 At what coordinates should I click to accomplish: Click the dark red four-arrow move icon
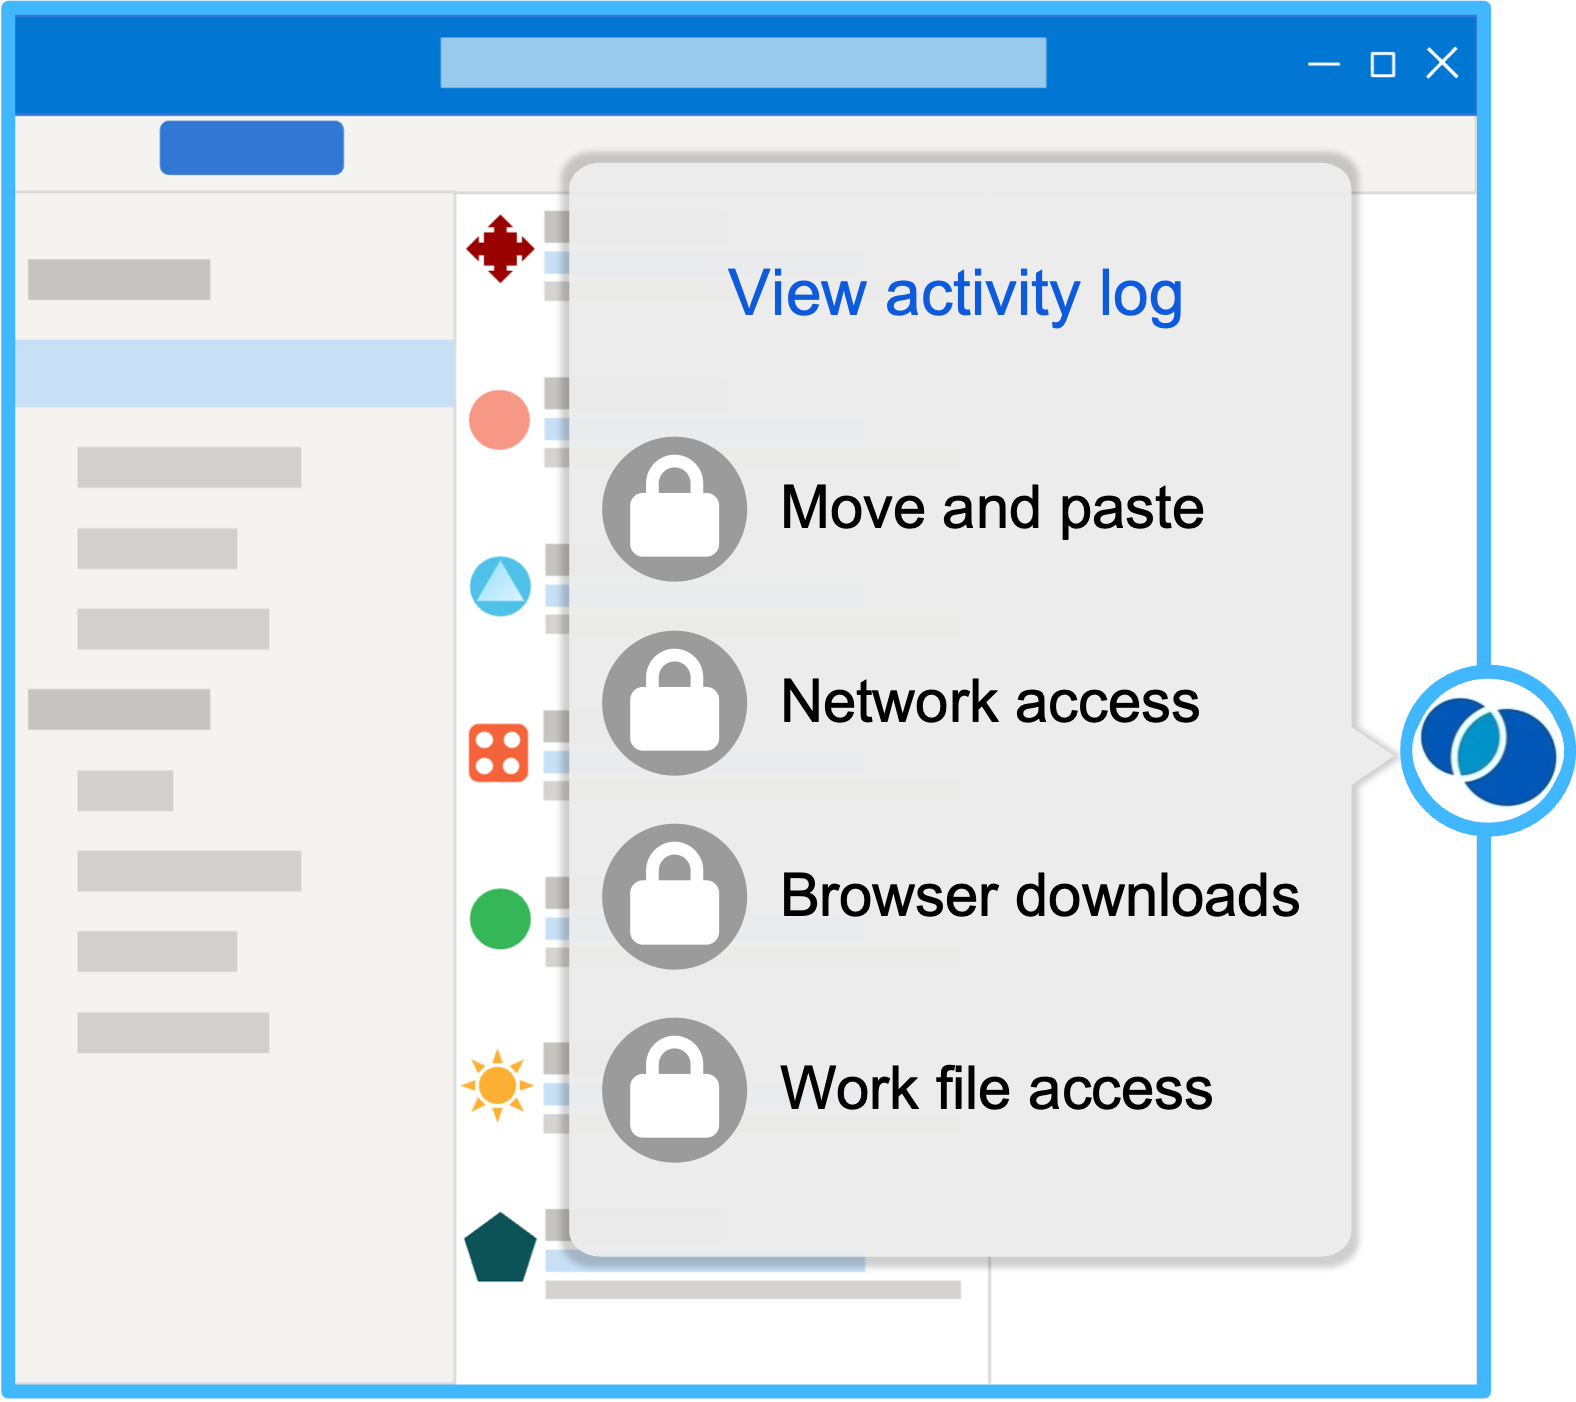pos(500,249)
